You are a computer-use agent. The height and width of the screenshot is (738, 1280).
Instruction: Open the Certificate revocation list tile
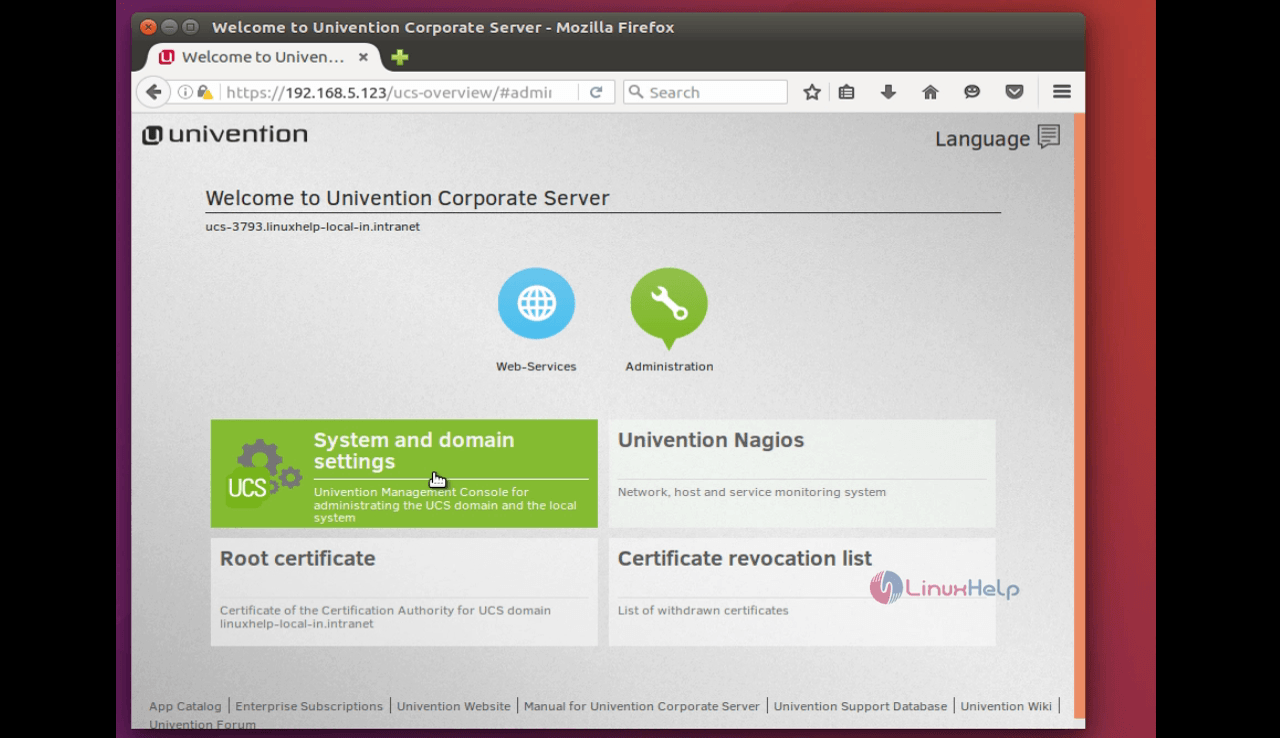[802, 592]
